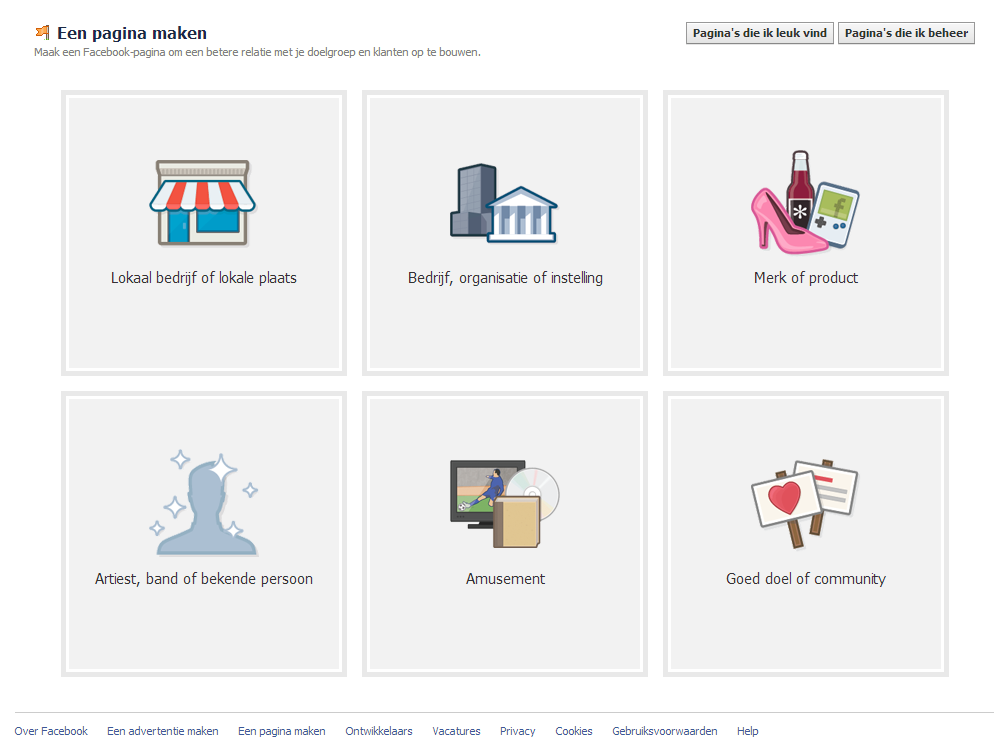Click the orange flag icon beside page title
The width and height of the screenshot is (994, 745).
42,32
